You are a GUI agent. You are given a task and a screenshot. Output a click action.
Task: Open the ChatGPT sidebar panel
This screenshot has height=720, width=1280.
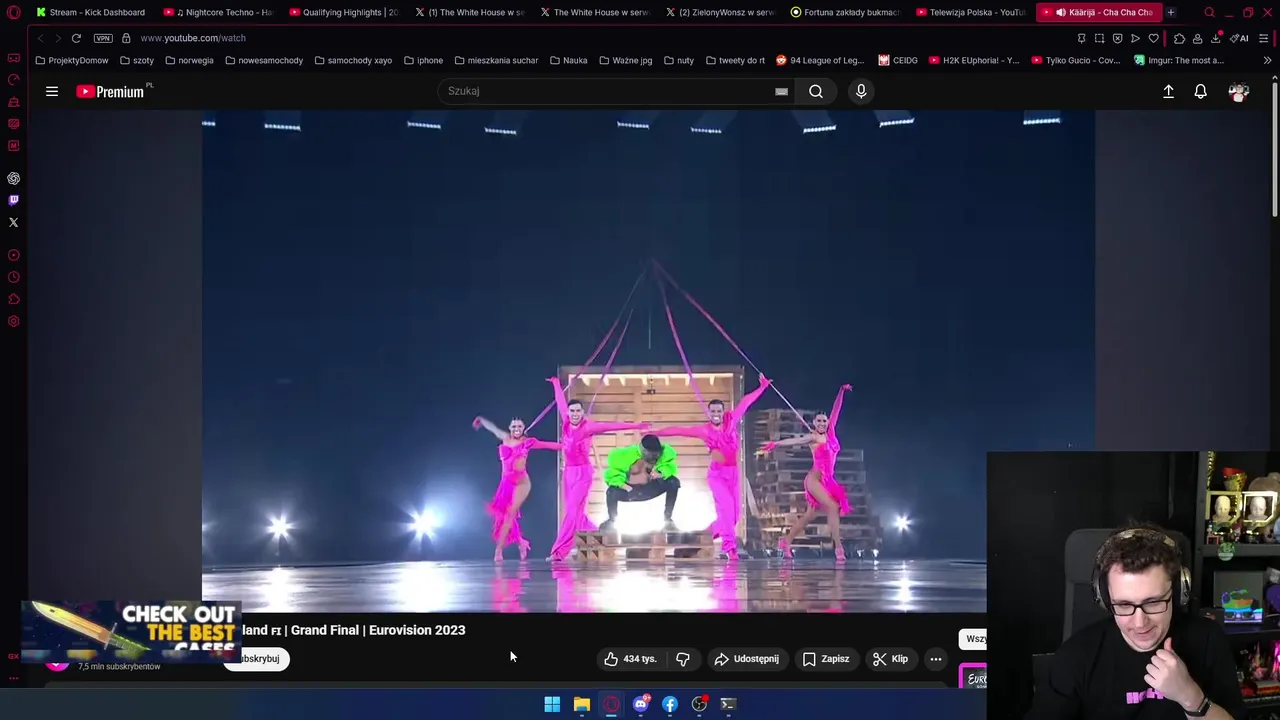pyautogui.click(x=13, y=178)
